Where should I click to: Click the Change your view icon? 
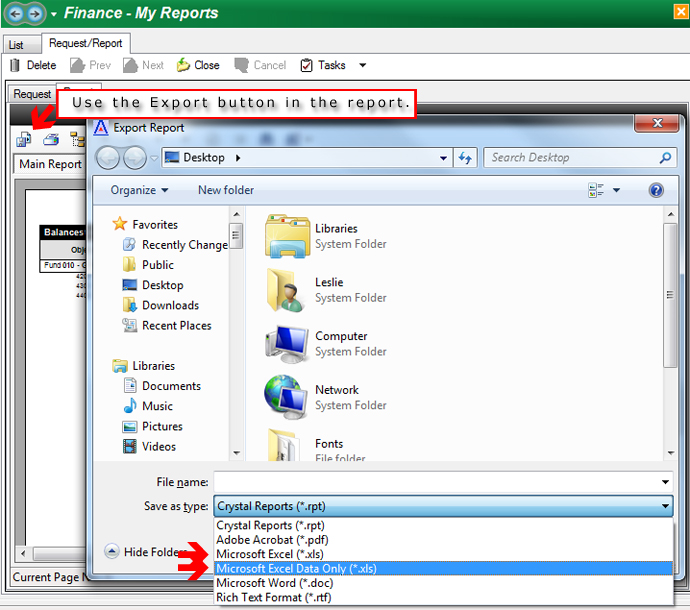click(595, 190)
